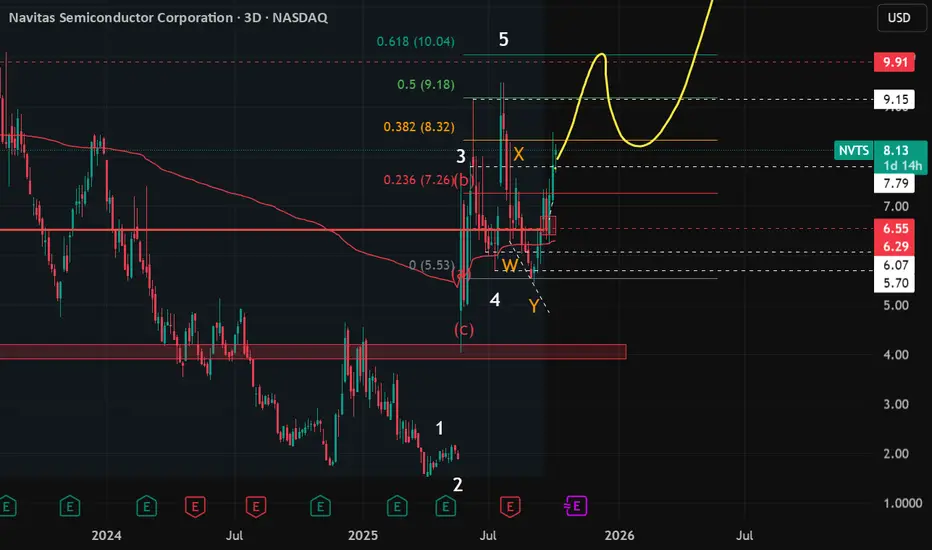Viewport: 932px width, 550px height.
Task: Select the orange W wave label
Action: click(509, 266)
